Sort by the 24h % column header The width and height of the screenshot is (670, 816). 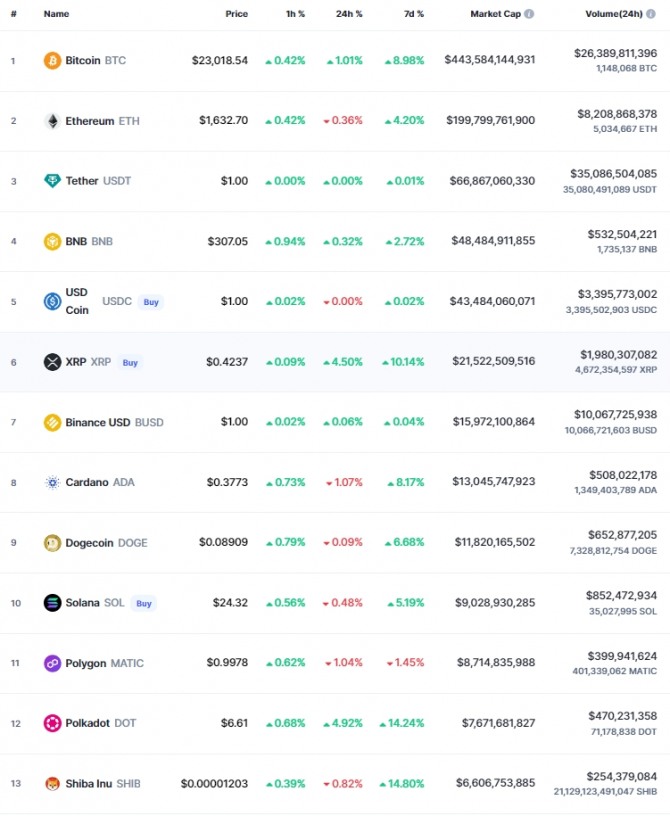(x=349, y=14)
